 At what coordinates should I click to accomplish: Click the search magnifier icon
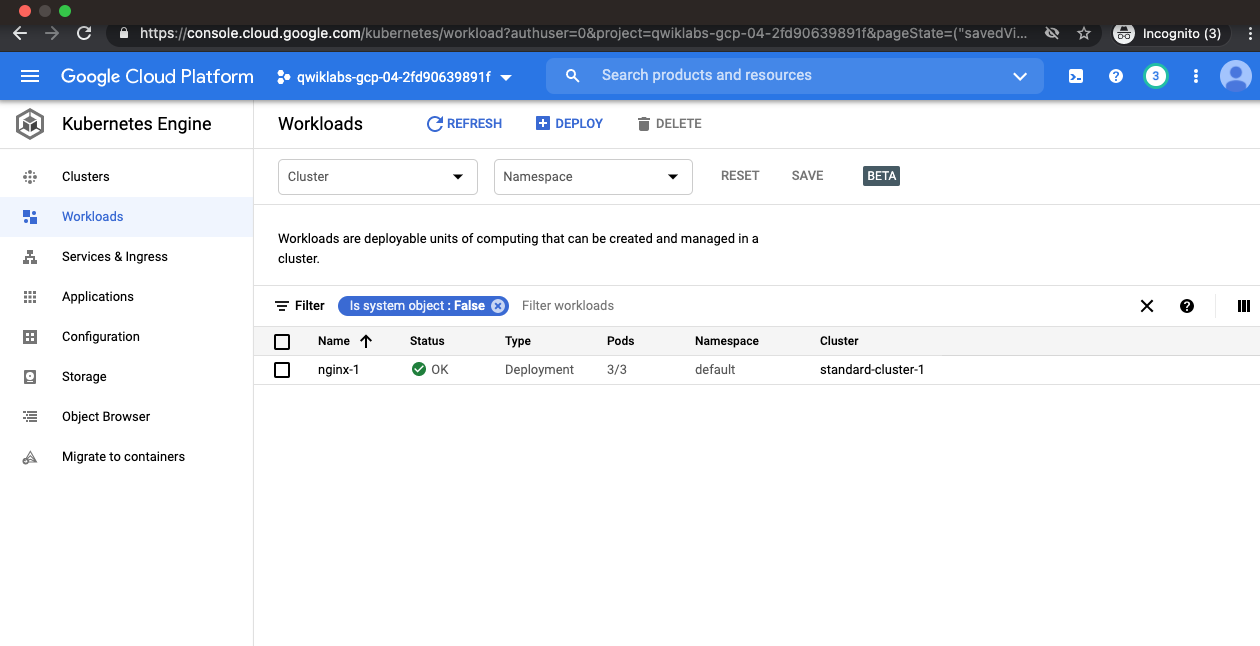point(572,76)
